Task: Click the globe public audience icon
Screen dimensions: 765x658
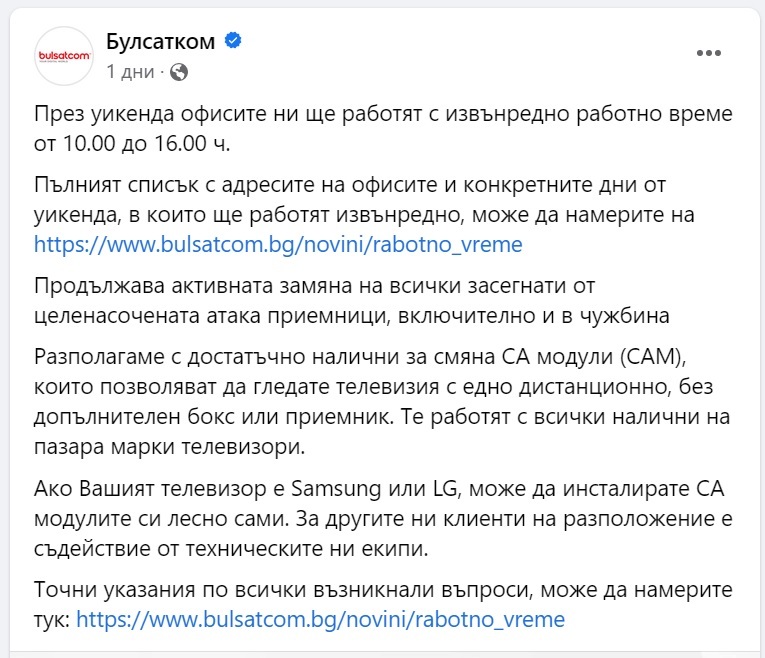Action: click(x=179, y=72)
